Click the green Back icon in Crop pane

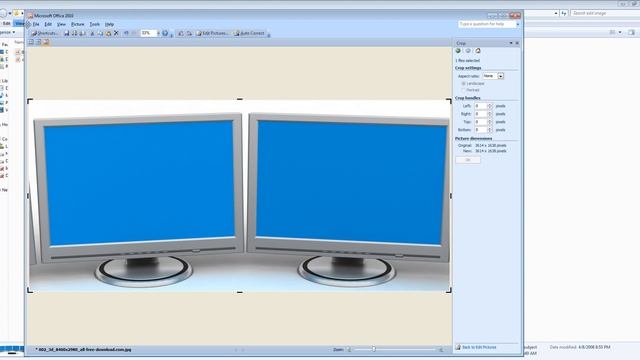pyautogui.click(x=458, y=51)
